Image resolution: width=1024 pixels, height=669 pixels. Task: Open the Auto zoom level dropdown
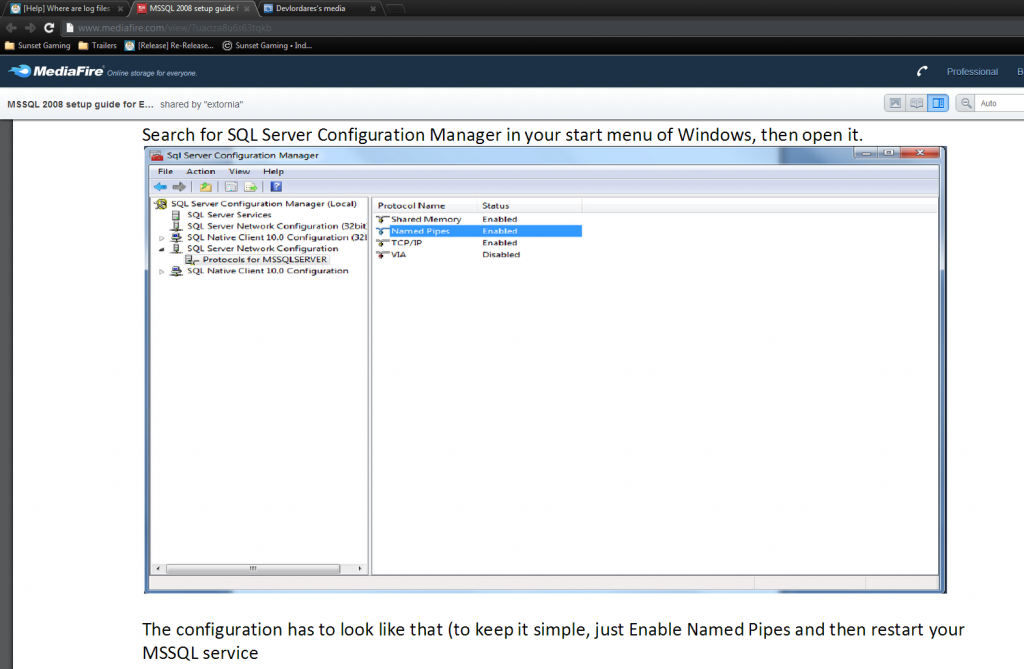click(x=1000, y=103)
